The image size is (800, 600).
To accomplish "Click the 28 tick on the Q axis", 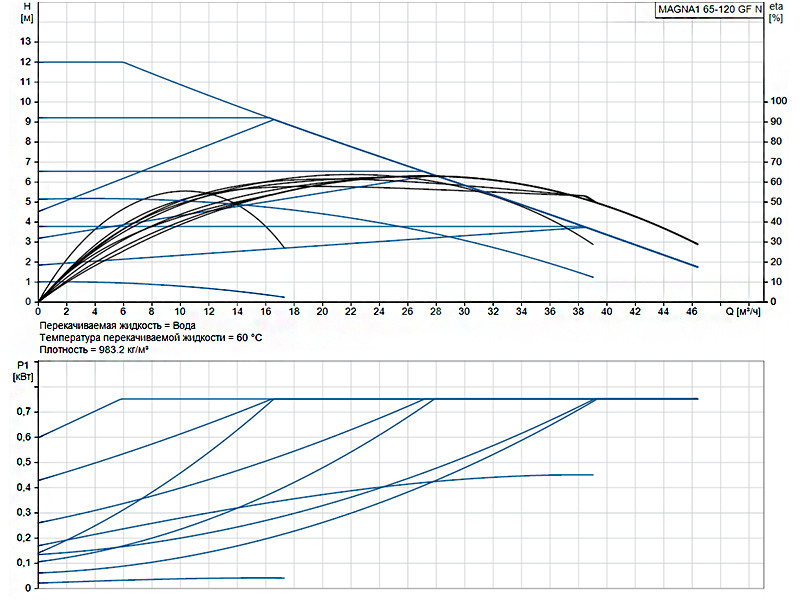I will 435,311.
